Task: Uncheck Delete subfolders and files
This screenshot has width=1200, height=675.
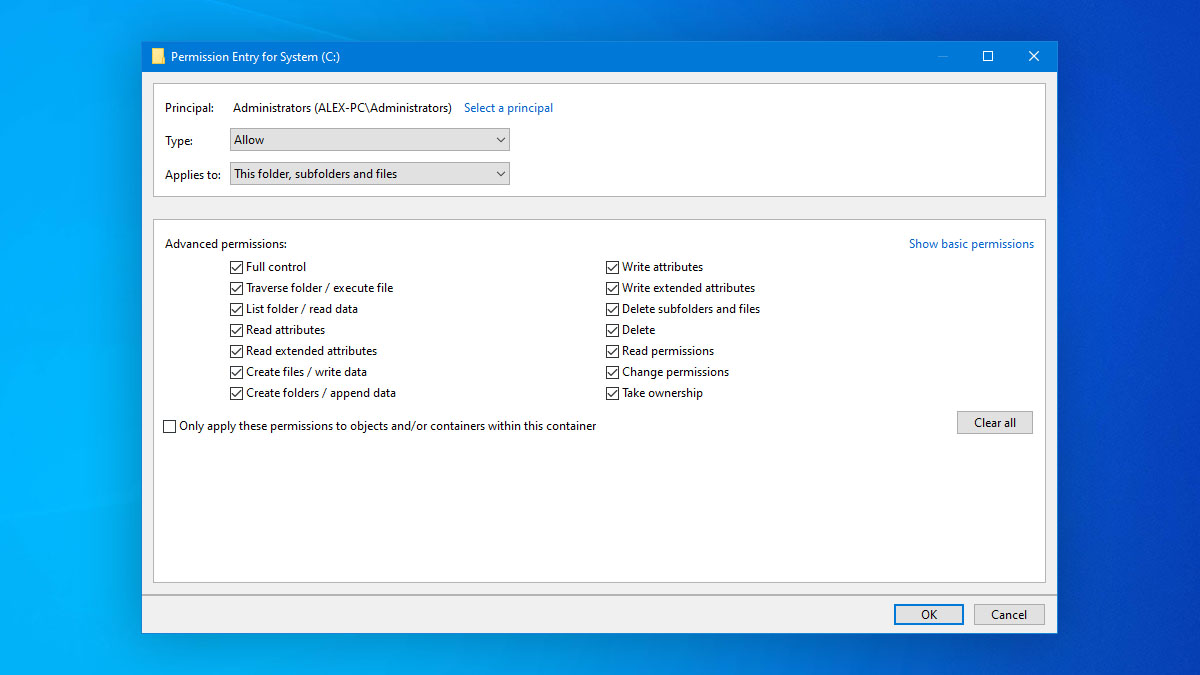Action: point(613,309)
